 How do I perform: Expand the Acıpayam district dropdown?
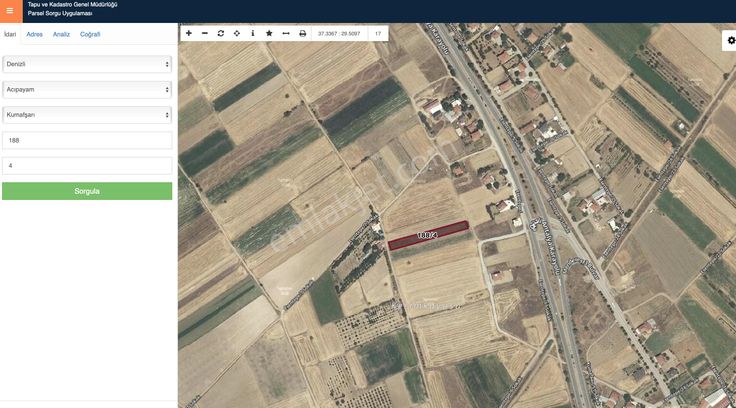(x=87, y=89)
